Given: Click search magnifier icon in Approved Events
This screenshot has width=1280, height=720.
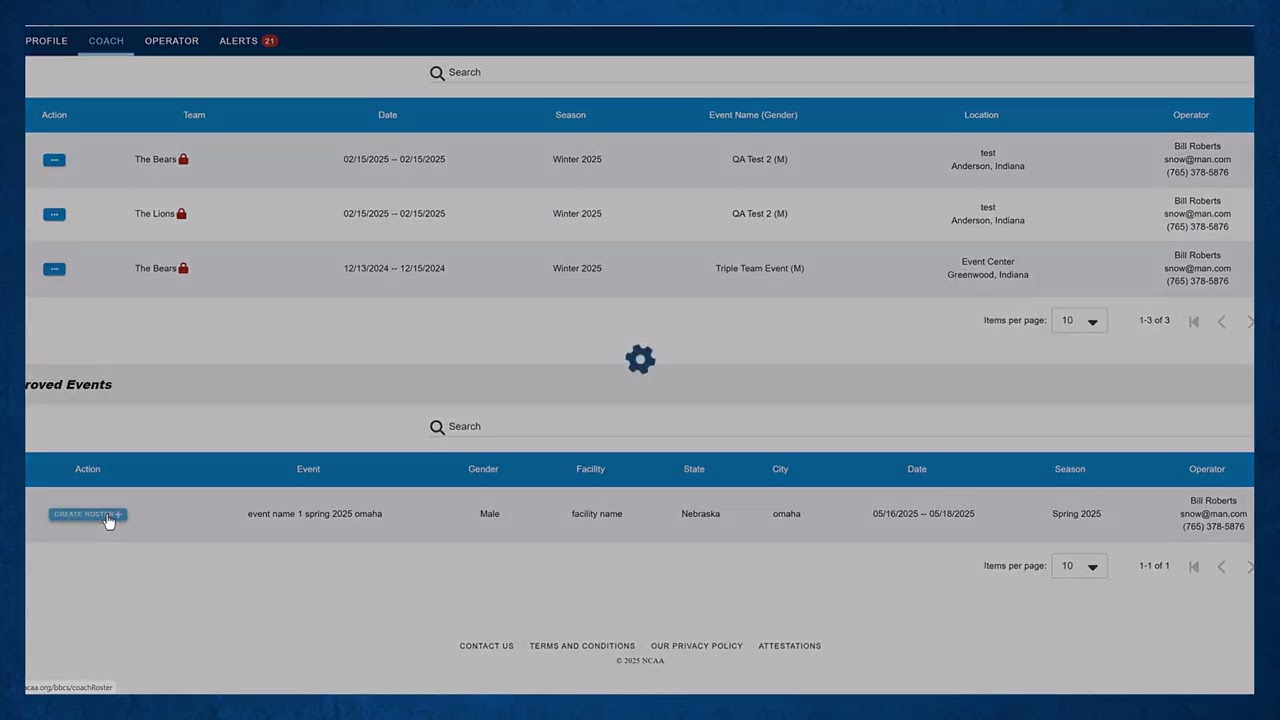Looking at the screenshot, I should (437, 427).
